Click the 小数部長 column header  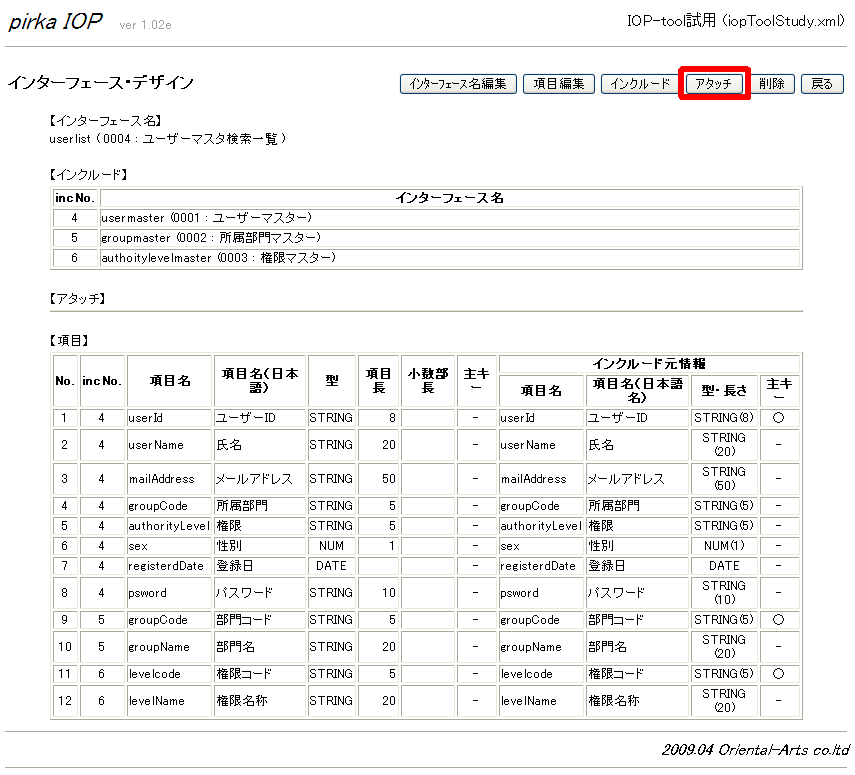click(x=428, y=381)
